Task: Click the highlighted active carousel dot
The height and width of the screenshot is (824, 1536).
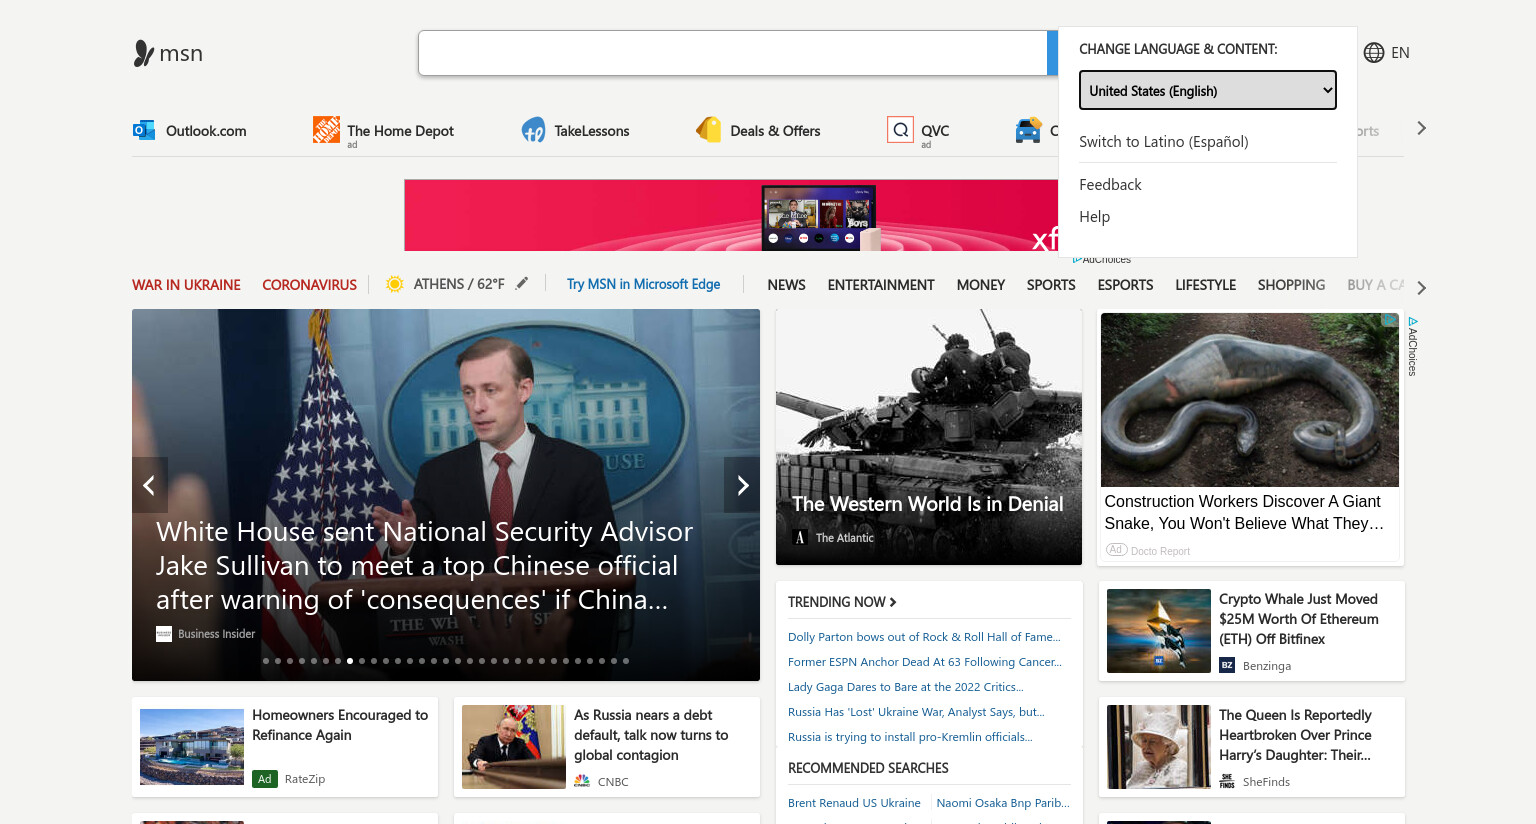Action: click(350, 661)
